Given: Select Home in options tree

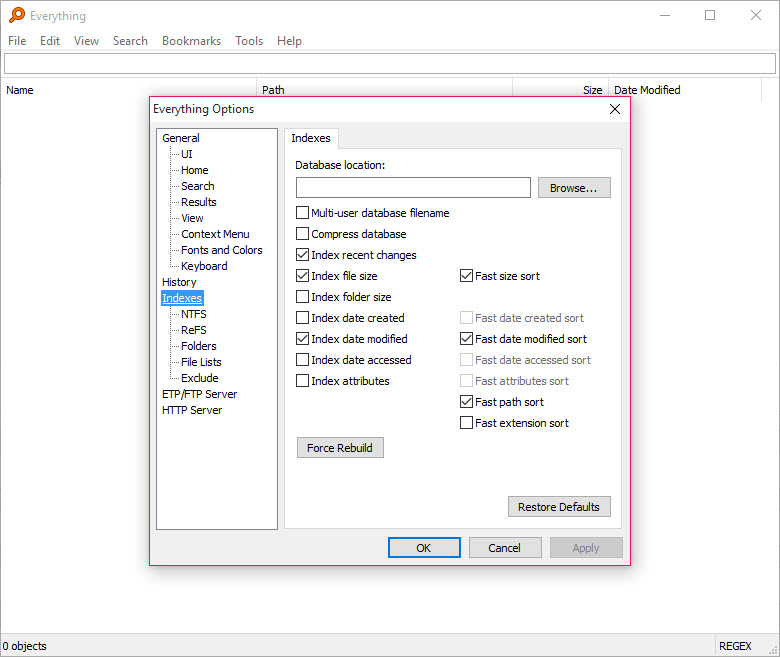Looking at the screenshot, I should 195,170.
